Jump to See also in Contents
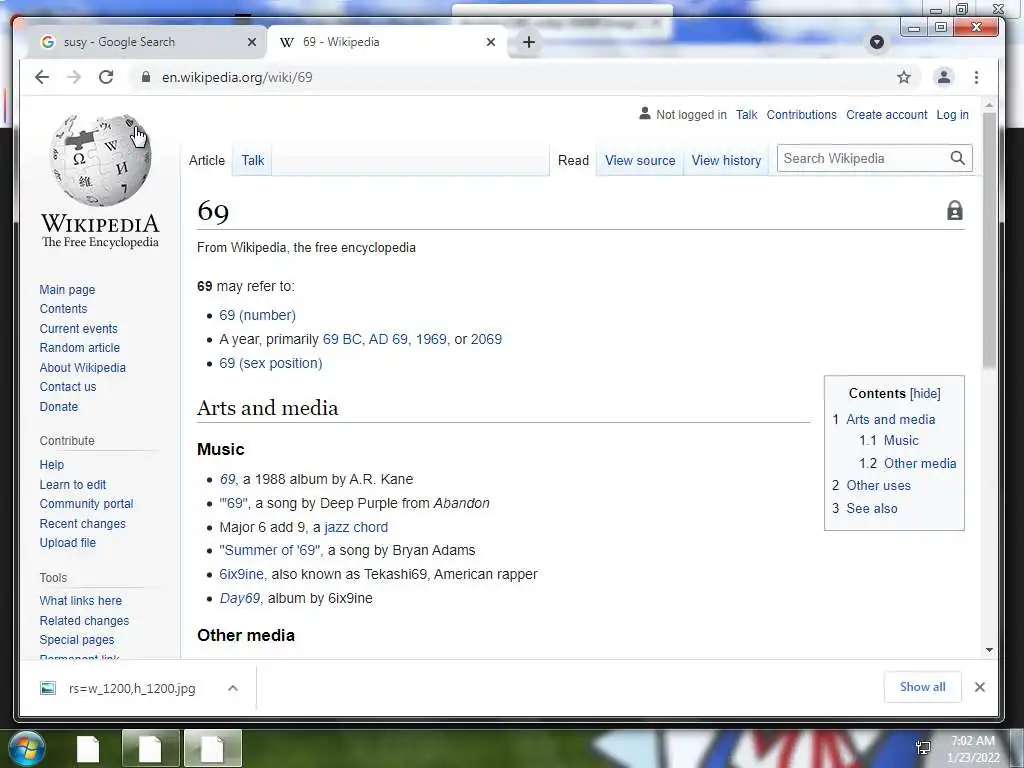Viewport: 1024px width, 768px height. coord(872,508)
